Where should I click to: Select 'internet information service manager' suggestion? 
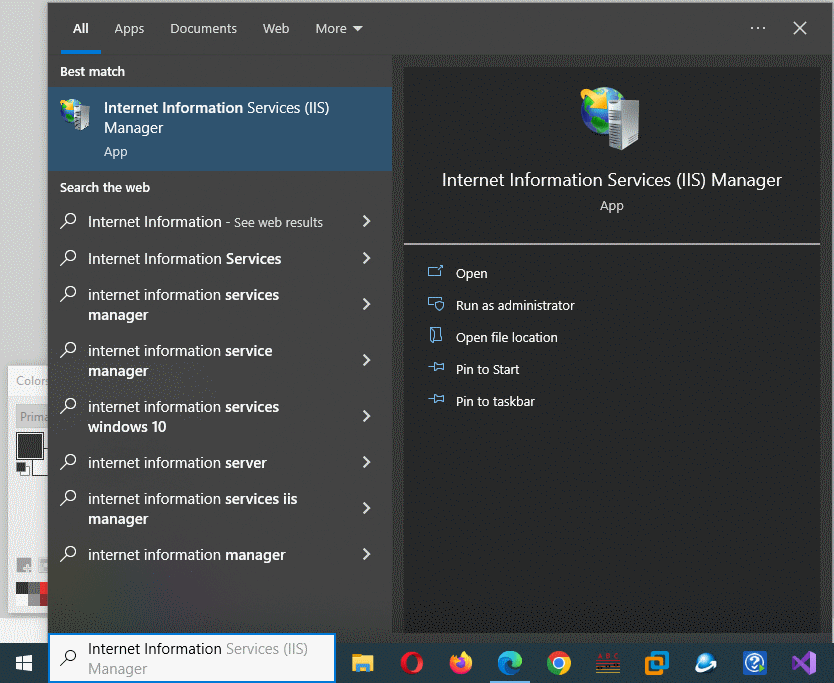coord(180,361)
